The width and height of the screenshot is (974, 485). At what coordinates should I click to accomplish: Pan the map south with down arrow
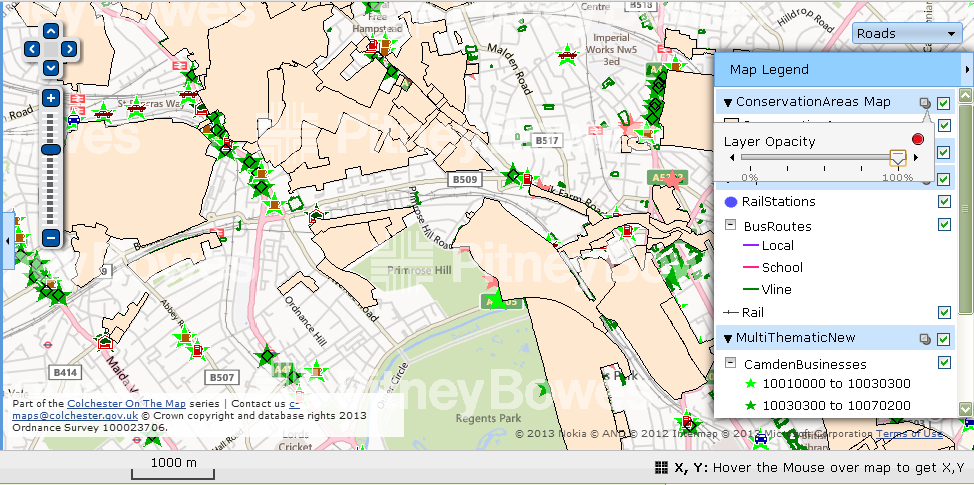pos(50,66)
